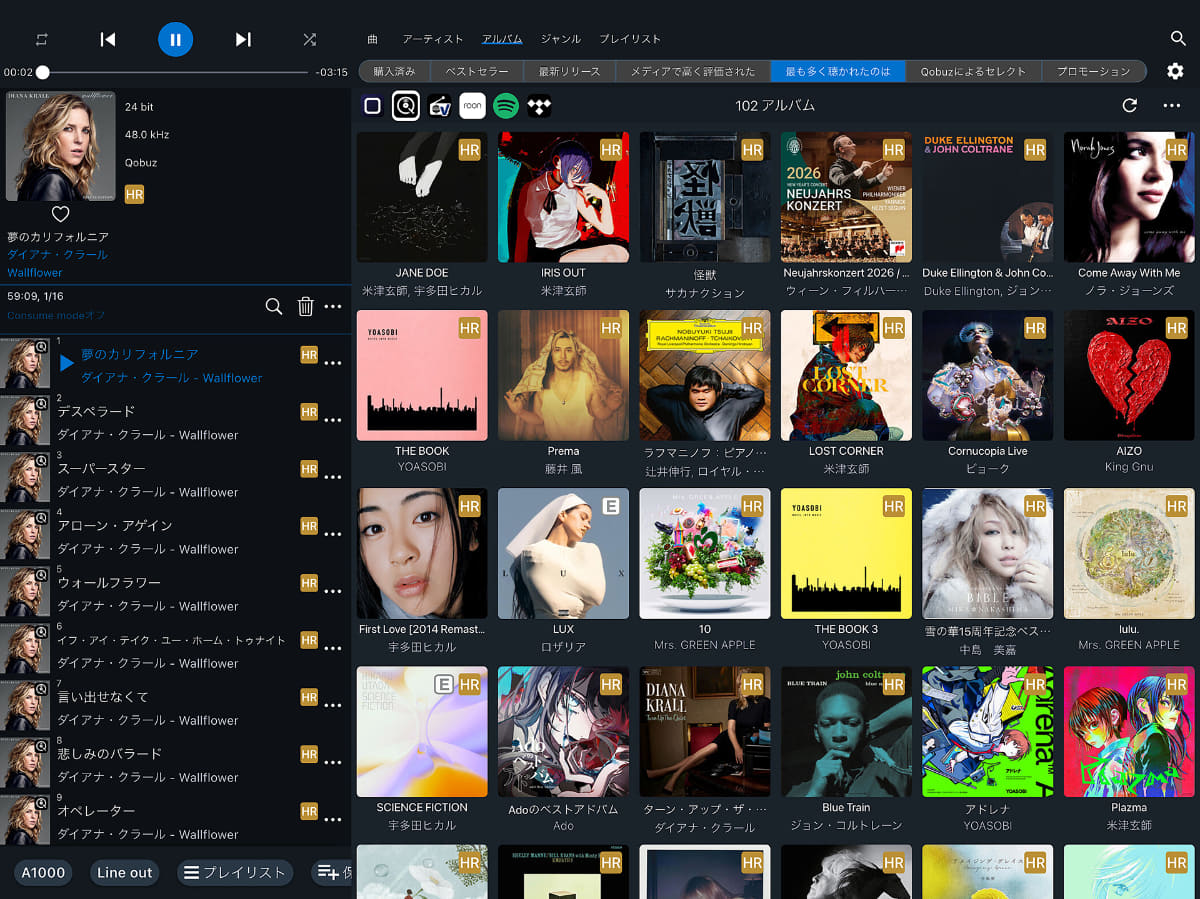The height and width of the screenshot is (899, 1200).
Task: Open the Plazma album cover
Action: click(1129, 732)
